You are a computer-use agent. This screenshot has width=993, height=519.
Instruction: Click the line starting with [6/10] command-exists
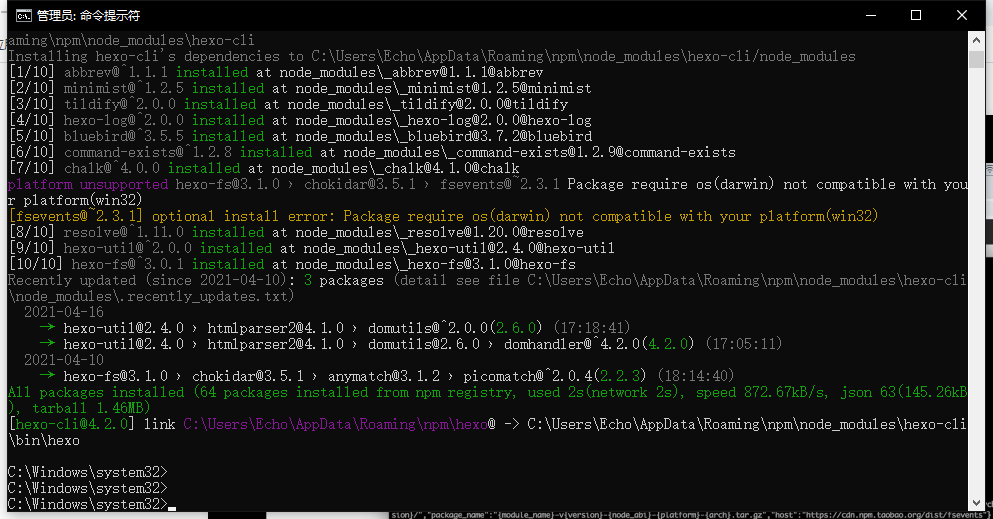tap(372, 152)
